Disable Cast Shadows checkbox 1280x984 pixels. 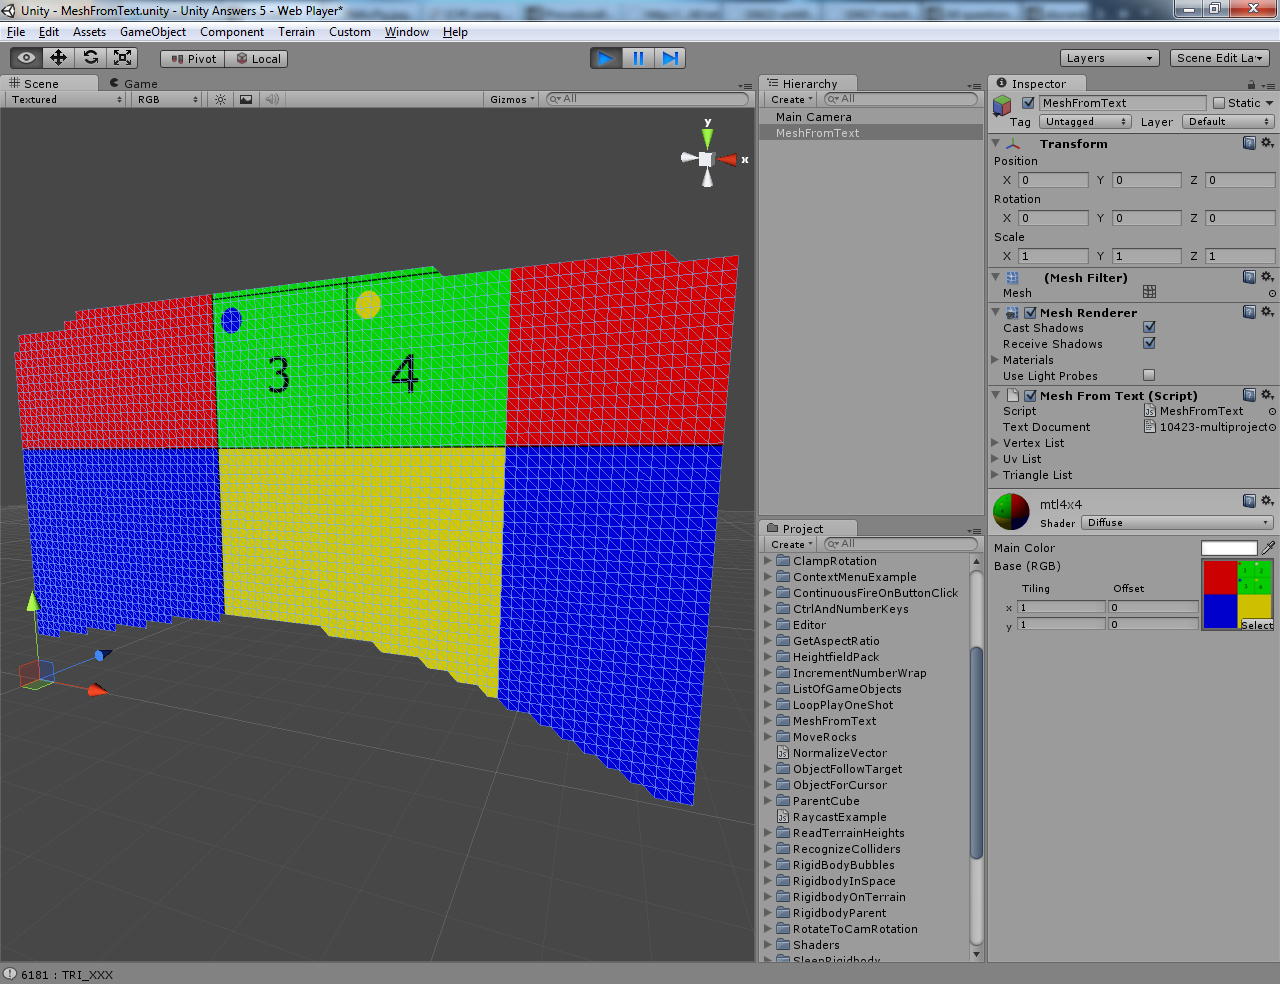[x=1149, y=327]
